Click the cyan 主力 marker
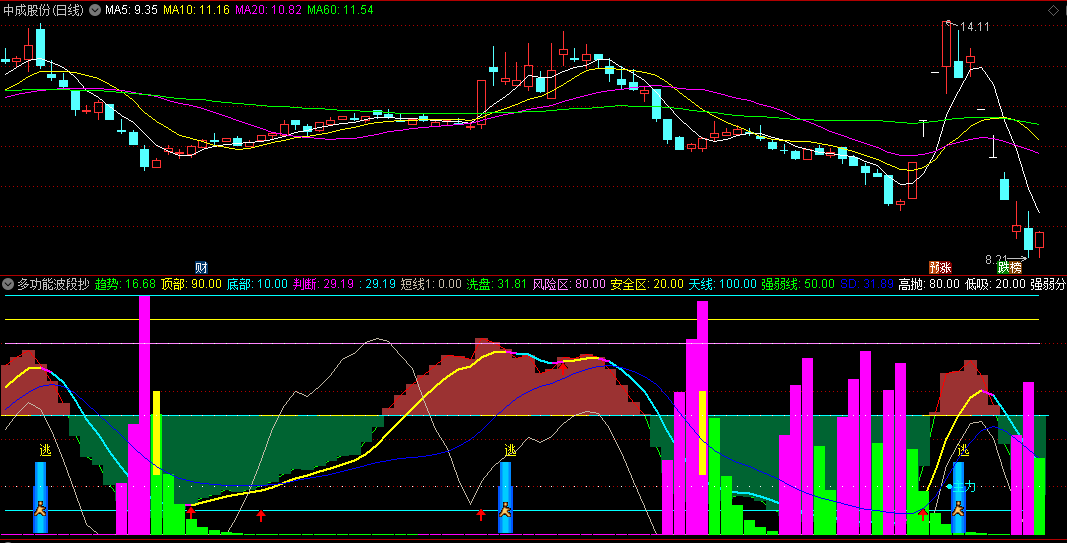The image size is (1067, 543). click(961, 487)
